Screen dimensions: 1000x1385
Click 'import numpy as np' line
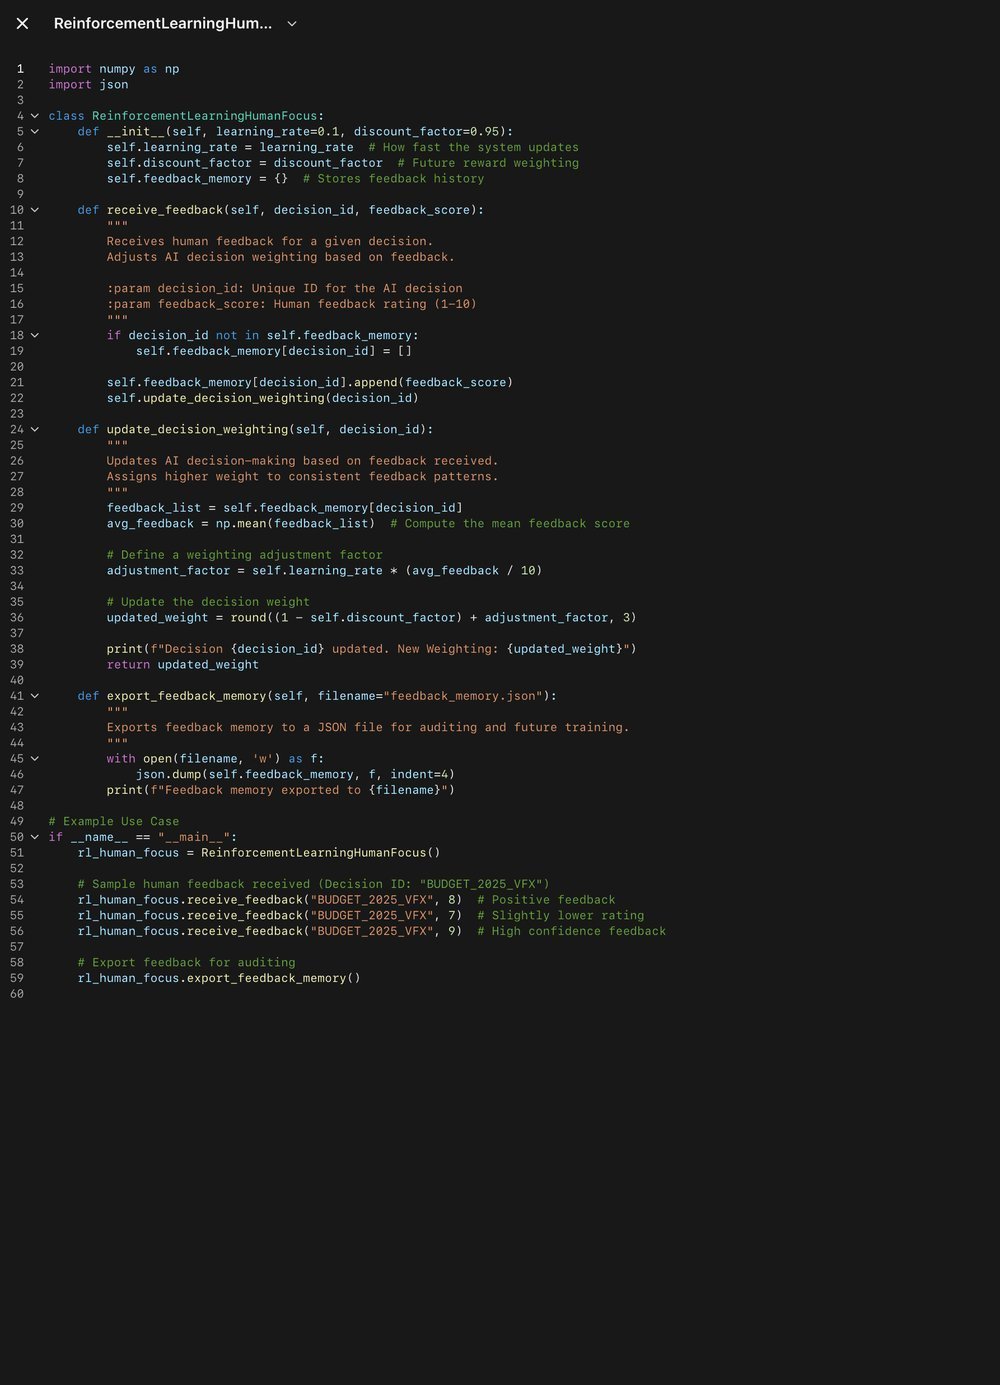point(114,69)
